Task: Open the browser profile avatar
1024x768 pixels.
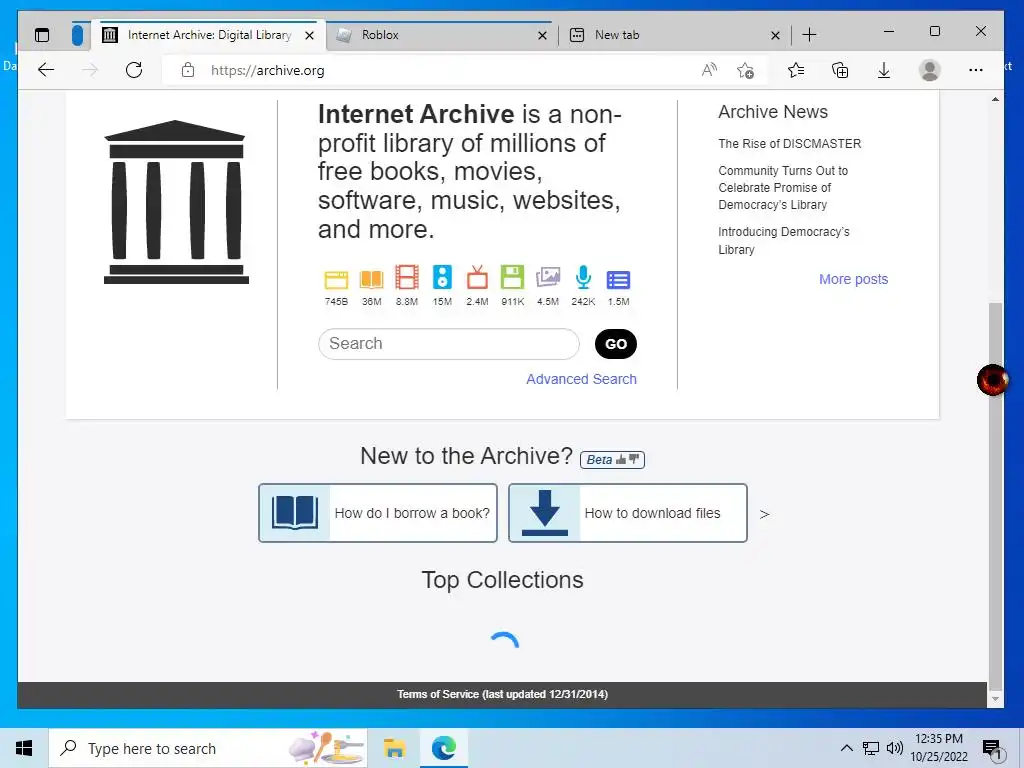Action: 929,70
